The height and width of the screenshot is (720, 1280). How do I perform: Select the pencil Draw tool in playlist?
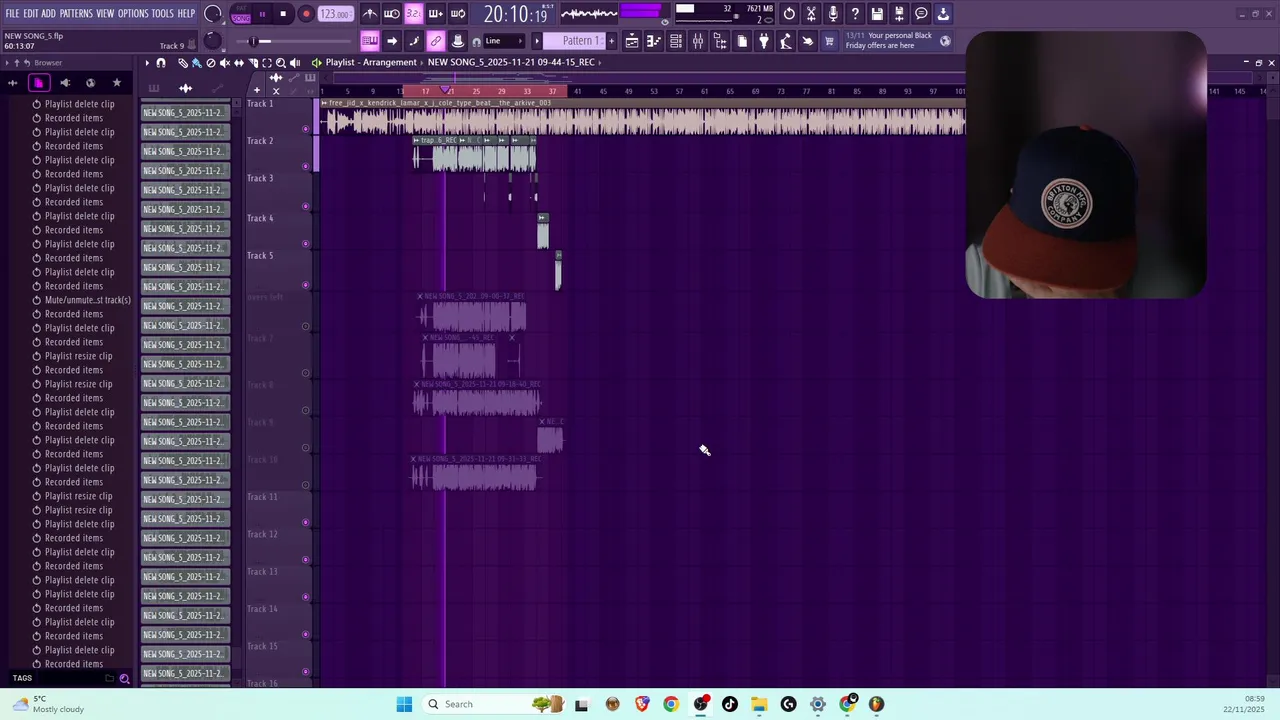pos(182,63)
